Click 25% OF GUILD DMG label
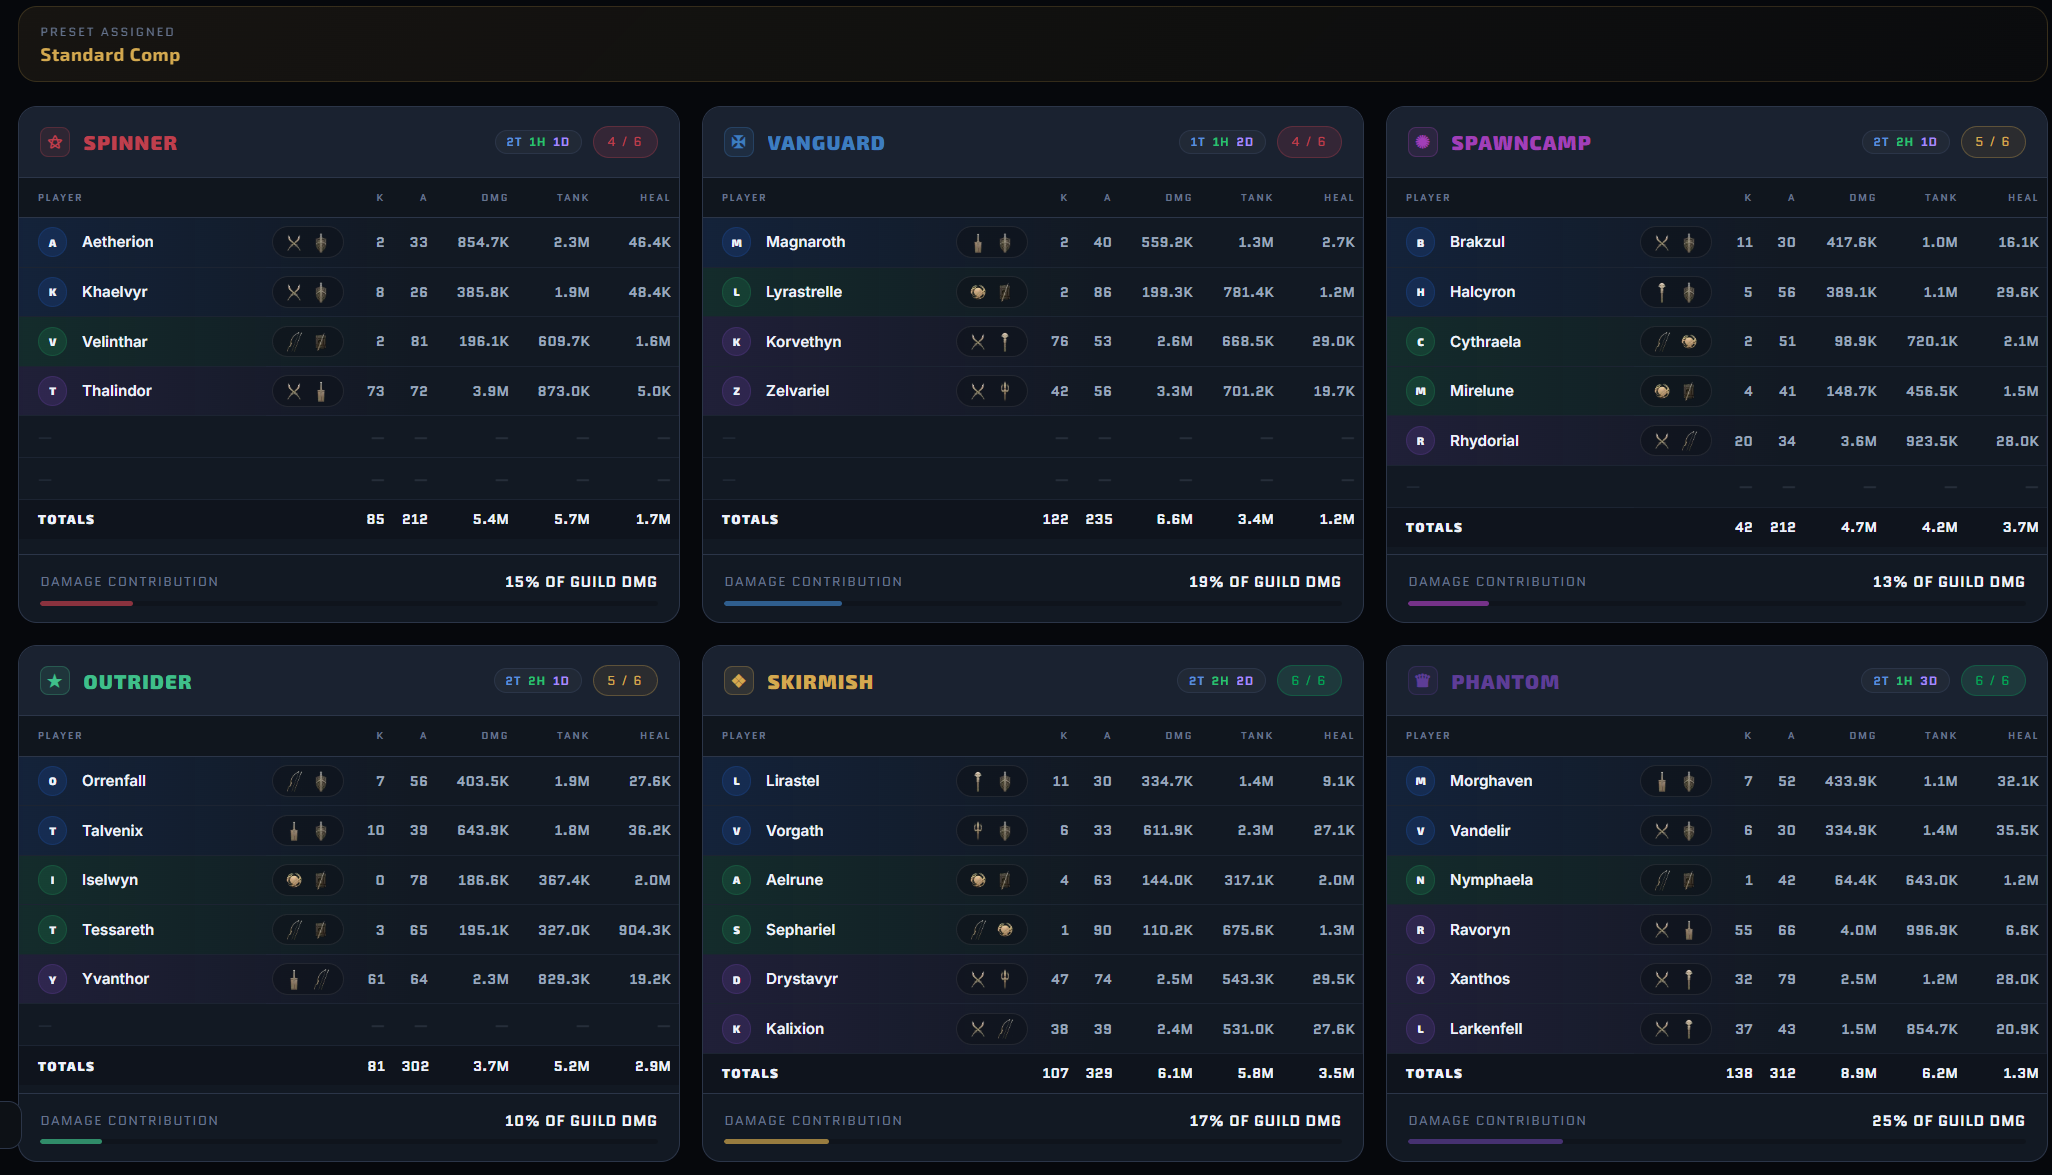 click(1948, 1121)
